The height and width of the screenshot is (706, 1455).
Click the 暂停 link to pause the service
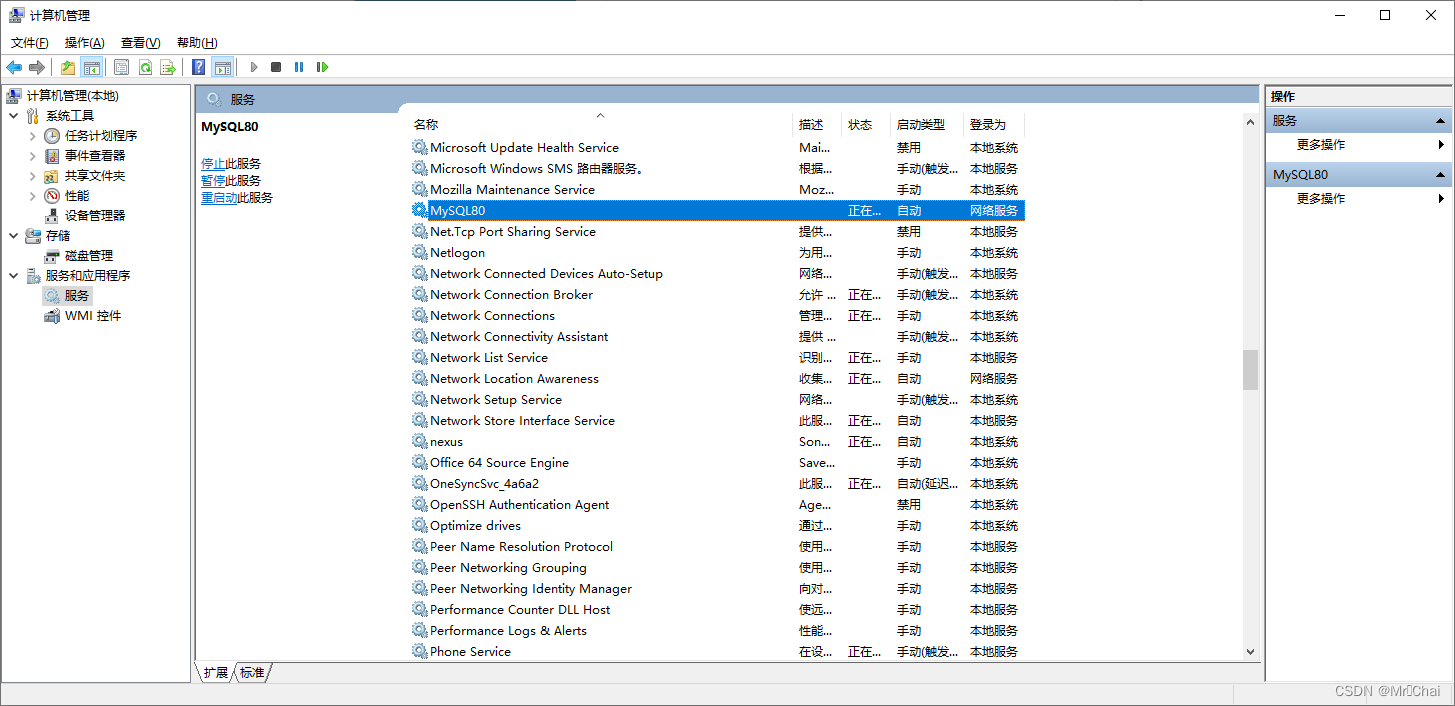pos(213,180)
